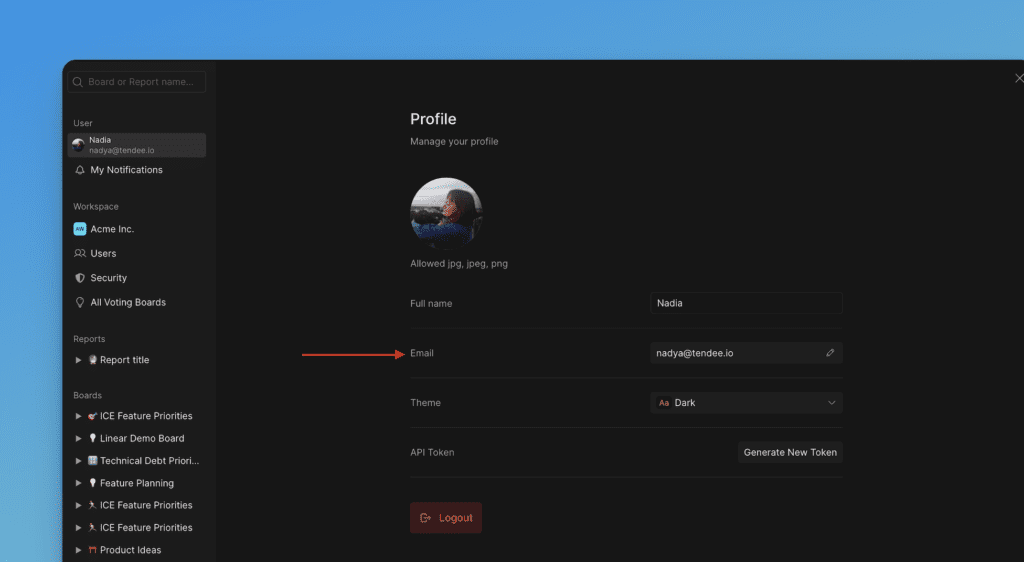The width and height of the screenshot is (1024, 562).
Task: Click the Full name input field
Action: click(x=746, y=303)
